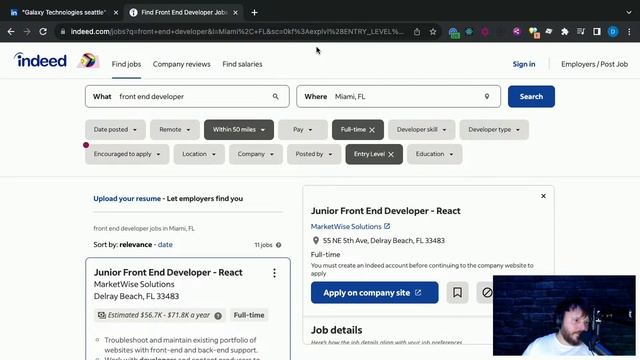Open Within 50 miles dropdown
This screenshot has height=360, width=640.
[x=239, y=130]
